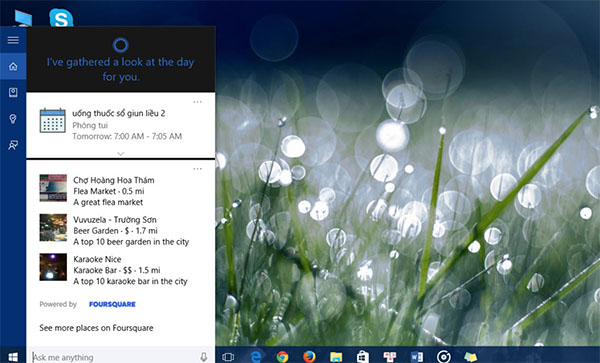The height and width of the screenshot is (363, 600).
Task: Open the sticky notes icon on taskbar
Action: 470,357
